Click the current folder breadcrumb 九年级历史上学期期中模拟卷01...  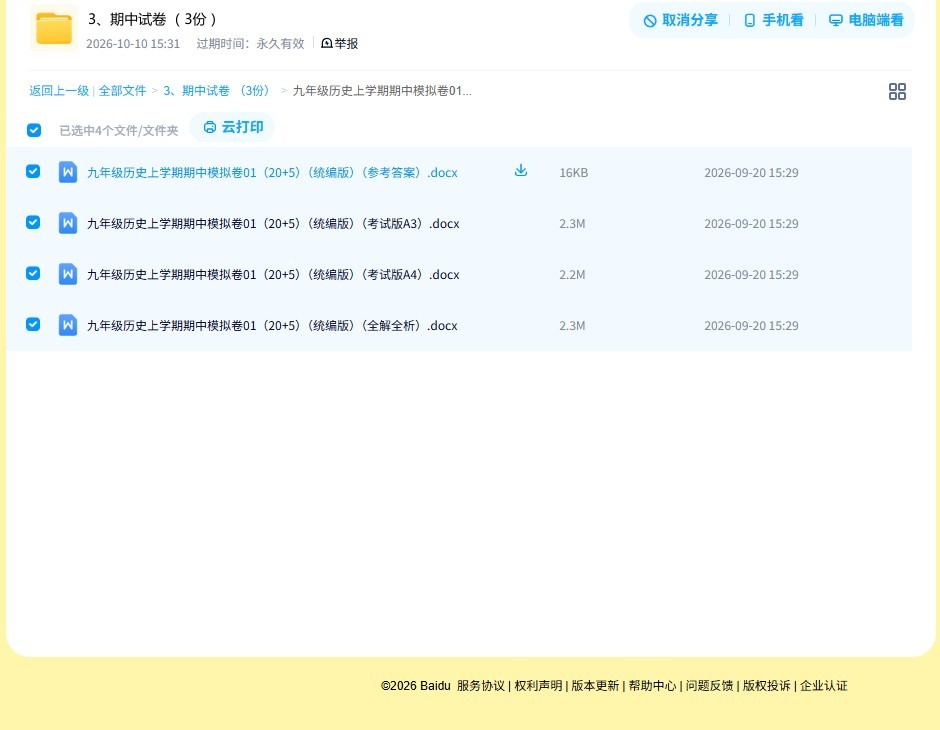point(382,91)
